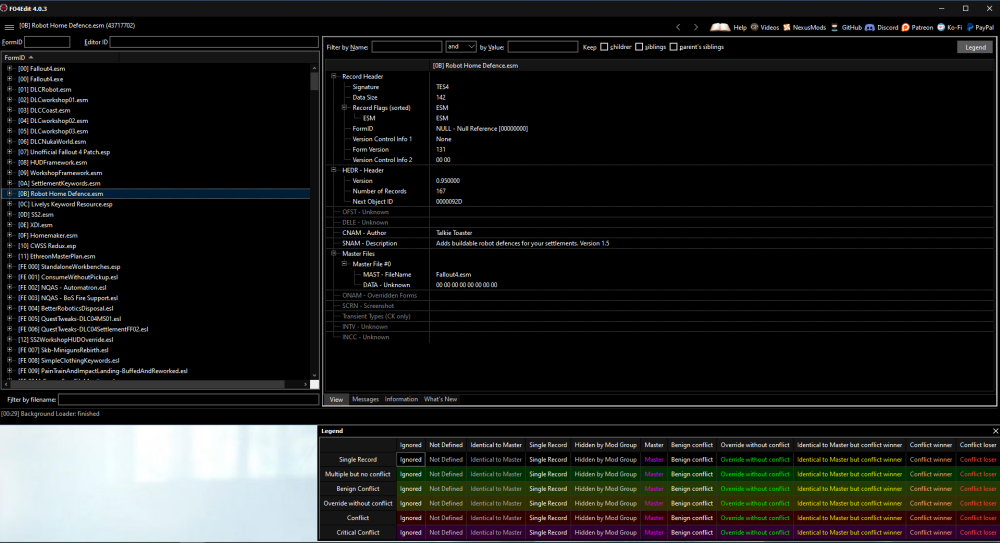Open Help via the book icon
The width and height of the screenshot is (1000, 543).
coord(720,27)
